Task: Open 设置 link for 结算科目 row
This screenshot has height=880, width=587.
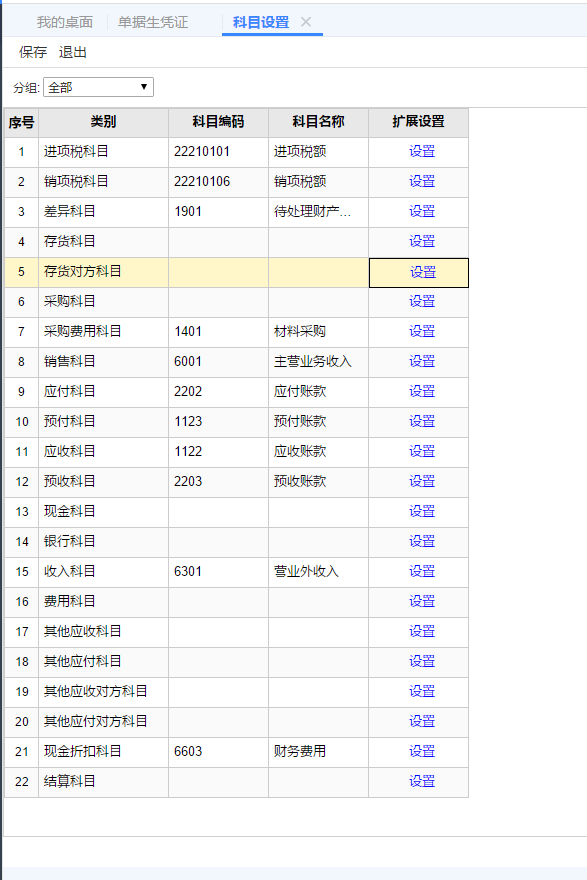Action: click(x=422, y=781)
